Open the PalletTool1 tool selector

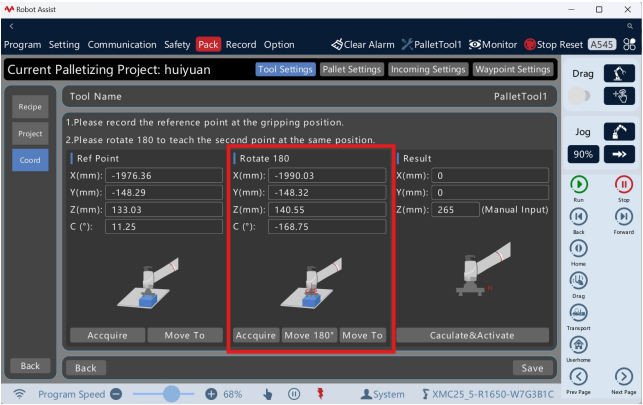(x=431, y=44)
